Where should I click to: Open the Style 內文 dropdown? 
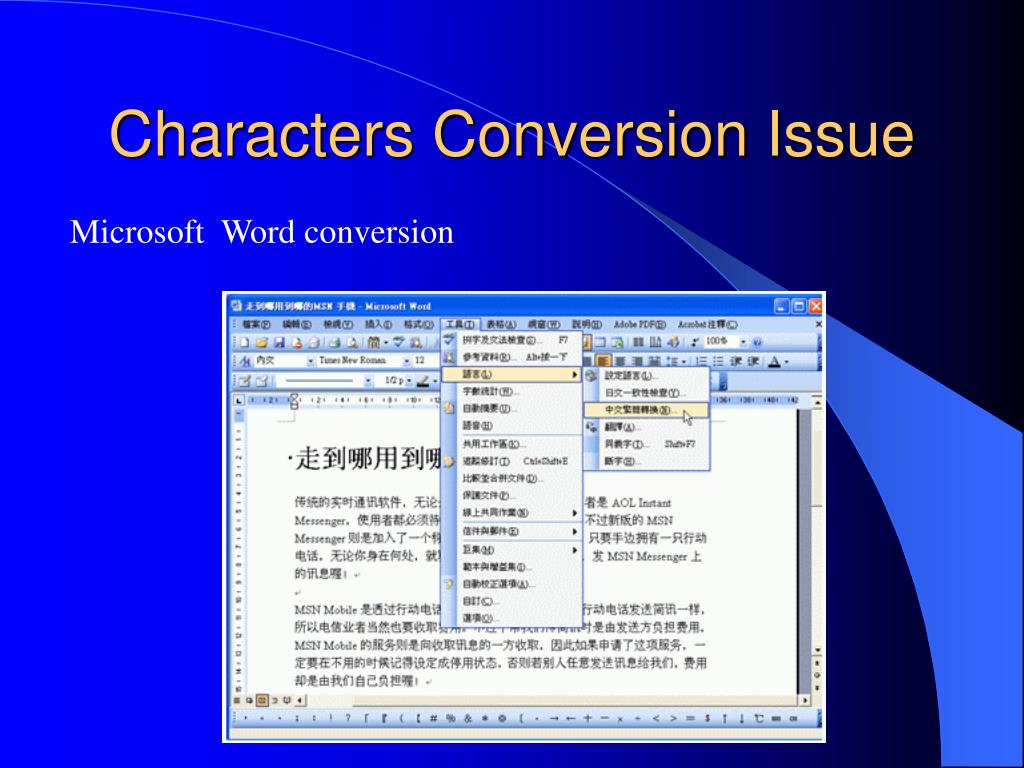[311, 361]
